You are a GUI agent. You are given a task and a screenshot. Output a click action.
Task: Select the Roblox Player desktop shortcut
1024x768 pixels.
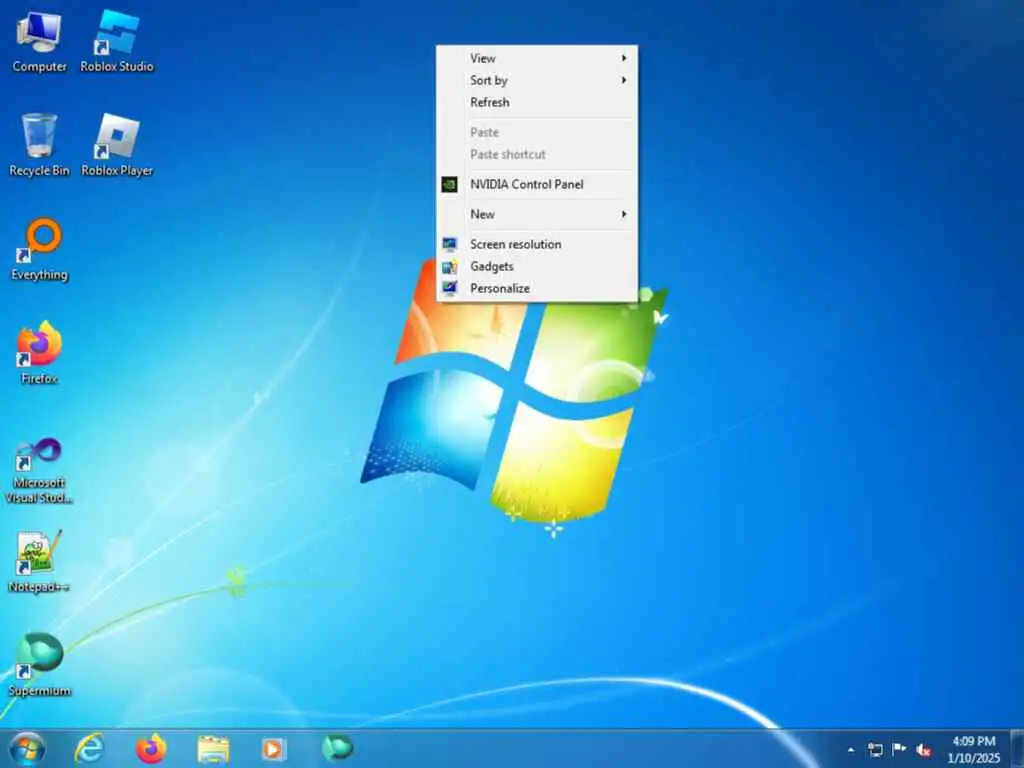click(117, 145)
